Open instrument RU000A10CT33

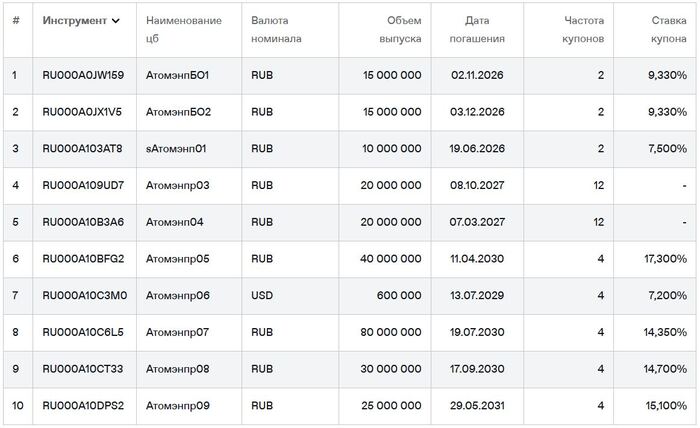[82, 369]
